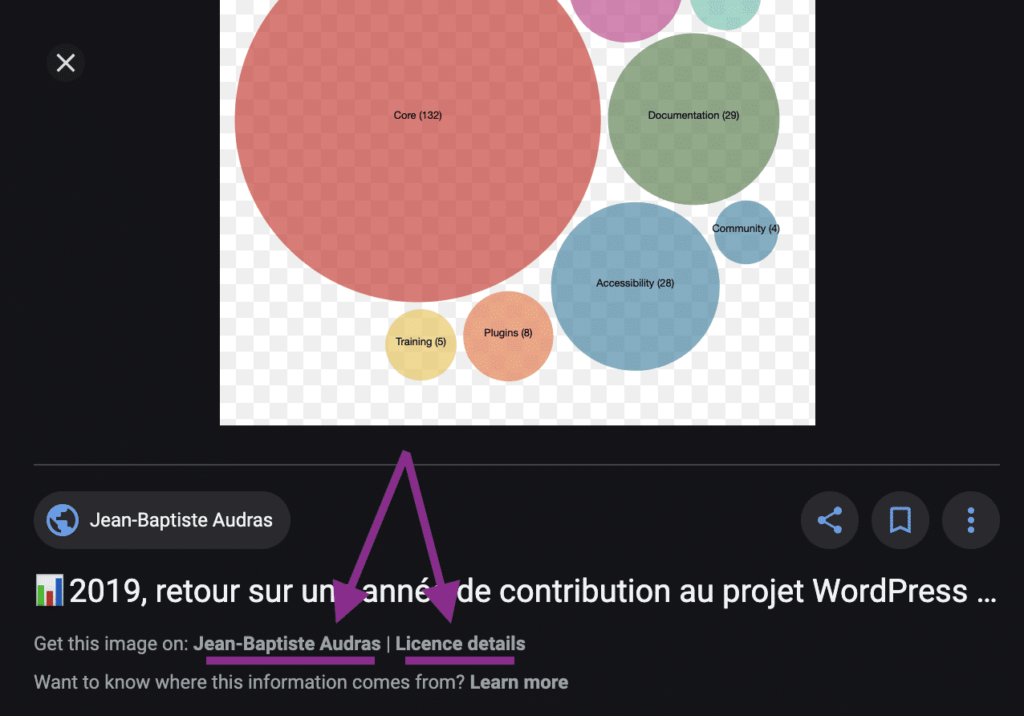The image size is (1024, 716).
Task: Click the blue Accessibility (28) bubble
Action: coord(635,286)
